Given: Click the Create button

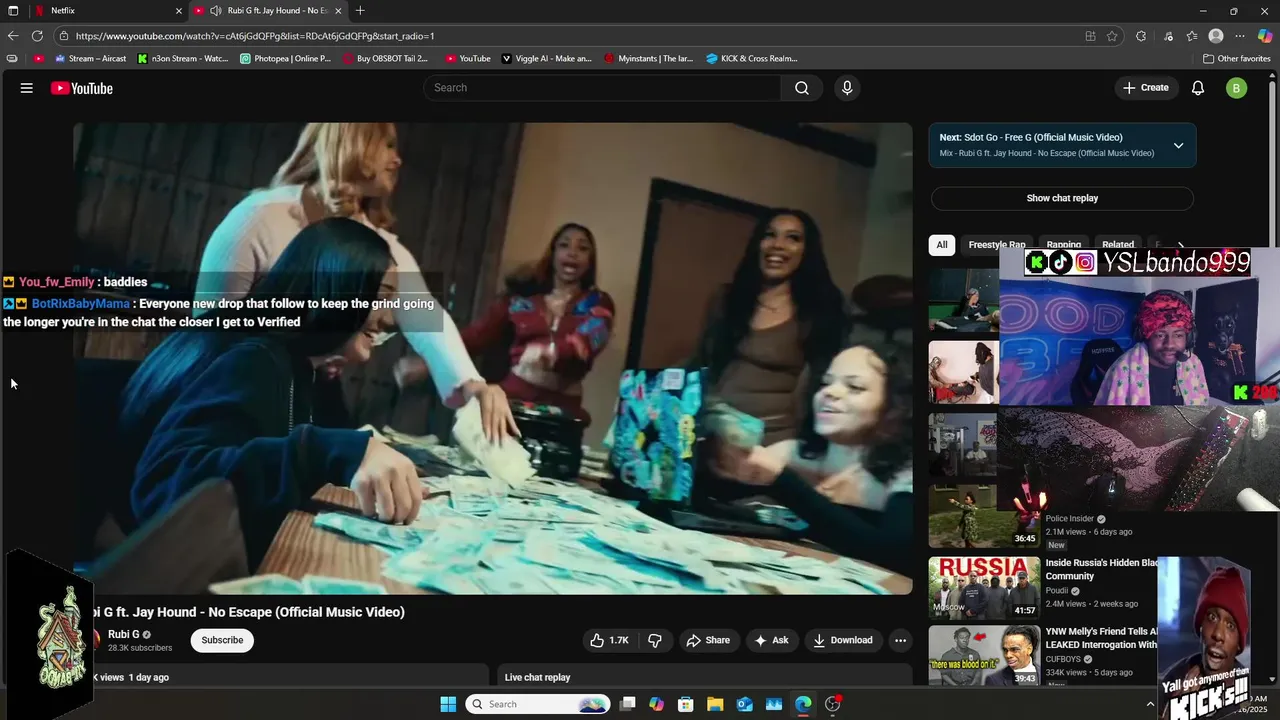Looking at the screenshot, I should (x=1145, y=88).
